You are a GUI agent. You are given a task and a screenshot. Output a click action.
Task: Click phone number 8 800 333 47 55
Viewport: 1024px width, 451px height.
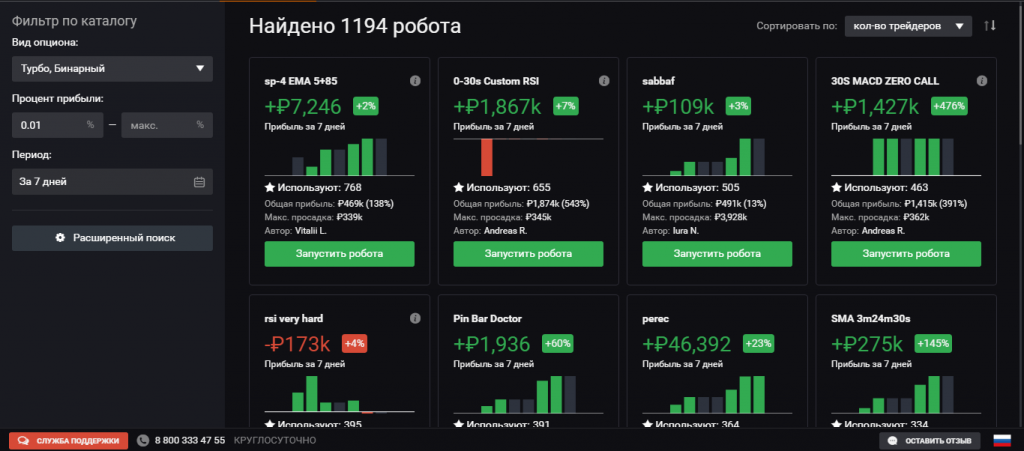(189, 441)
